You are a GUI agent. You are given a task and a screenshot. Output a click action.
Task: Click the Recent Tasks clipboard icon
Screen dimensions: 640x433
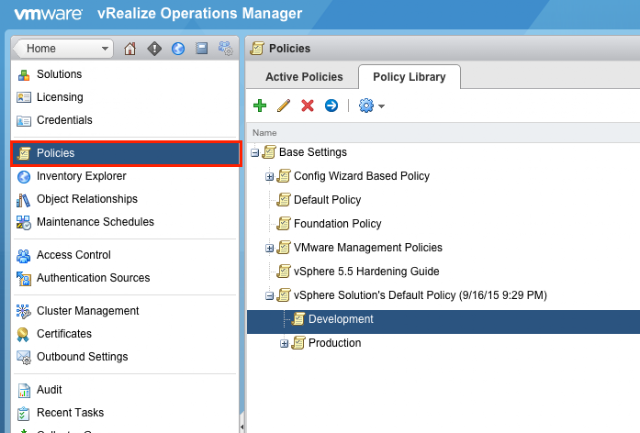[24, 413]
